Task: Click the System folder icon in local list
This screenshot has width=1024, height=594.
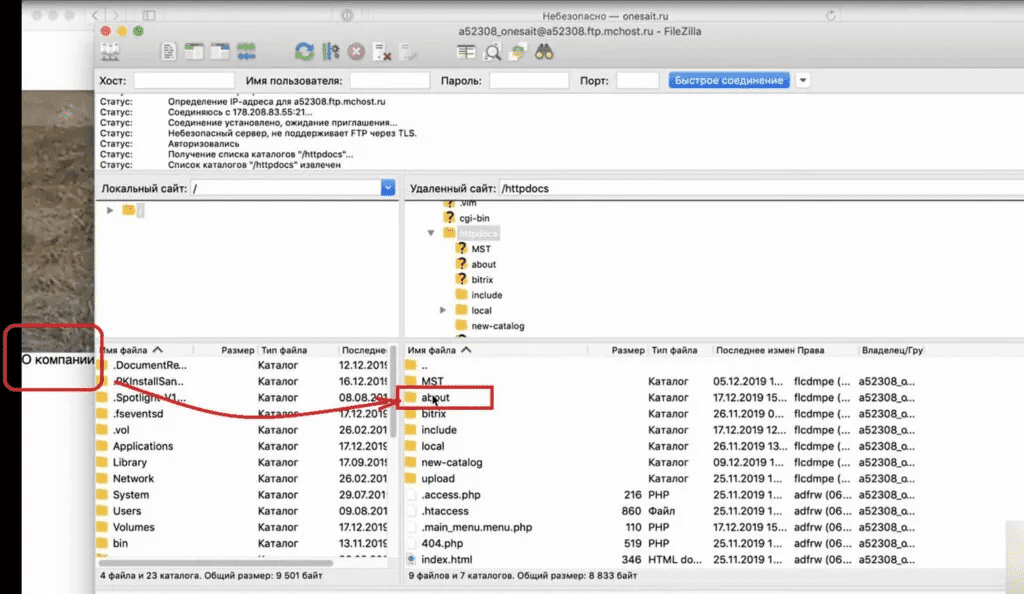Action: tap(103, 495)
